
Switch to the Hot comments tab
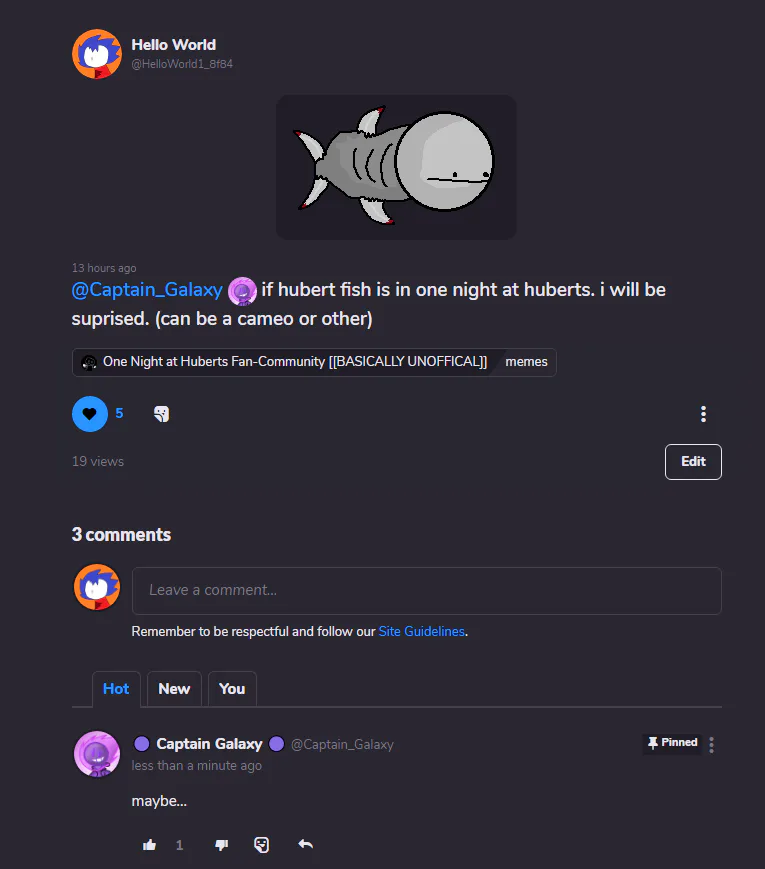tap(116, 689)
